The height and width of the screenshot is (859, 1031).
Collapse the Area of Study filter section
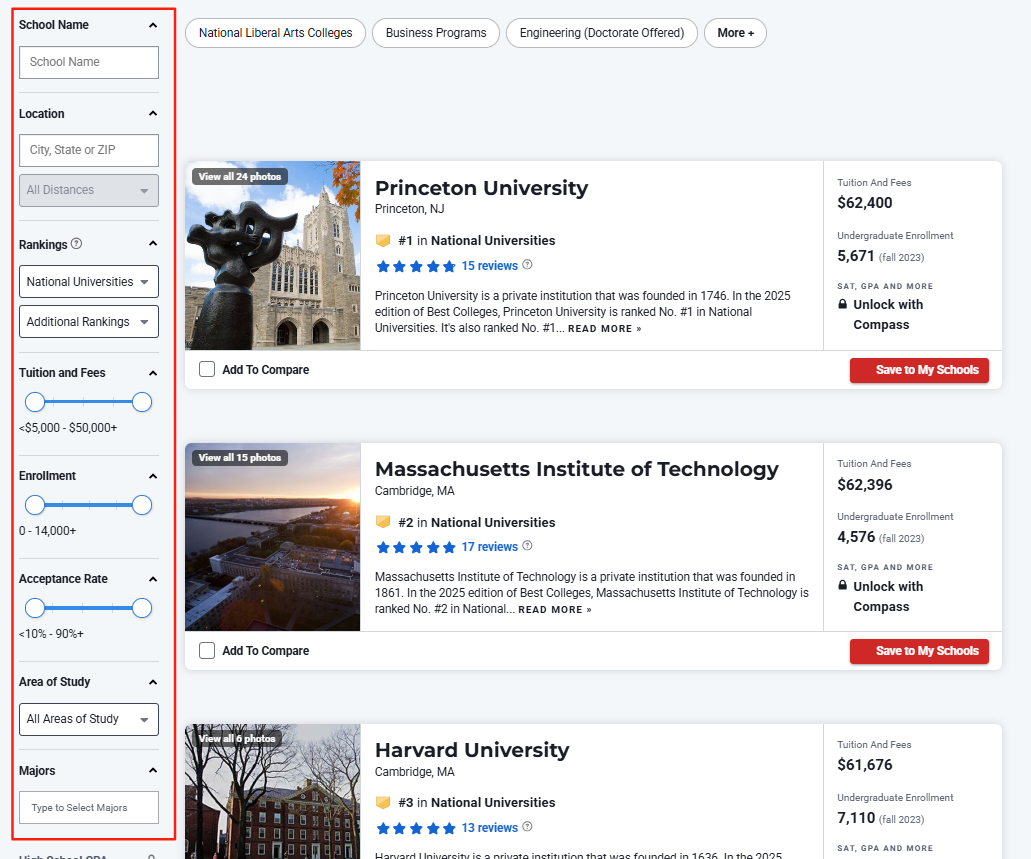coord(153,682)
